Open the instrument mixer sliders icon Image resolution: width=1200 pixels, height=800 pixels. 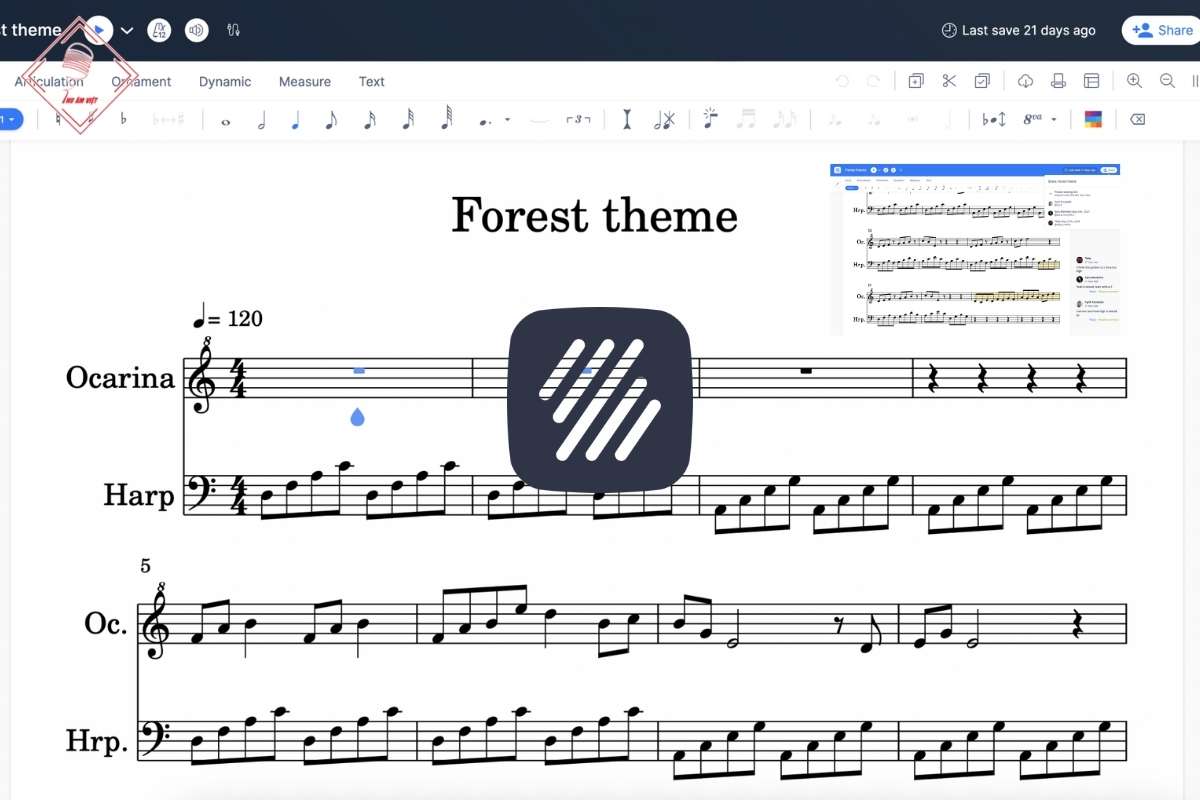click(x=234, y=30)
